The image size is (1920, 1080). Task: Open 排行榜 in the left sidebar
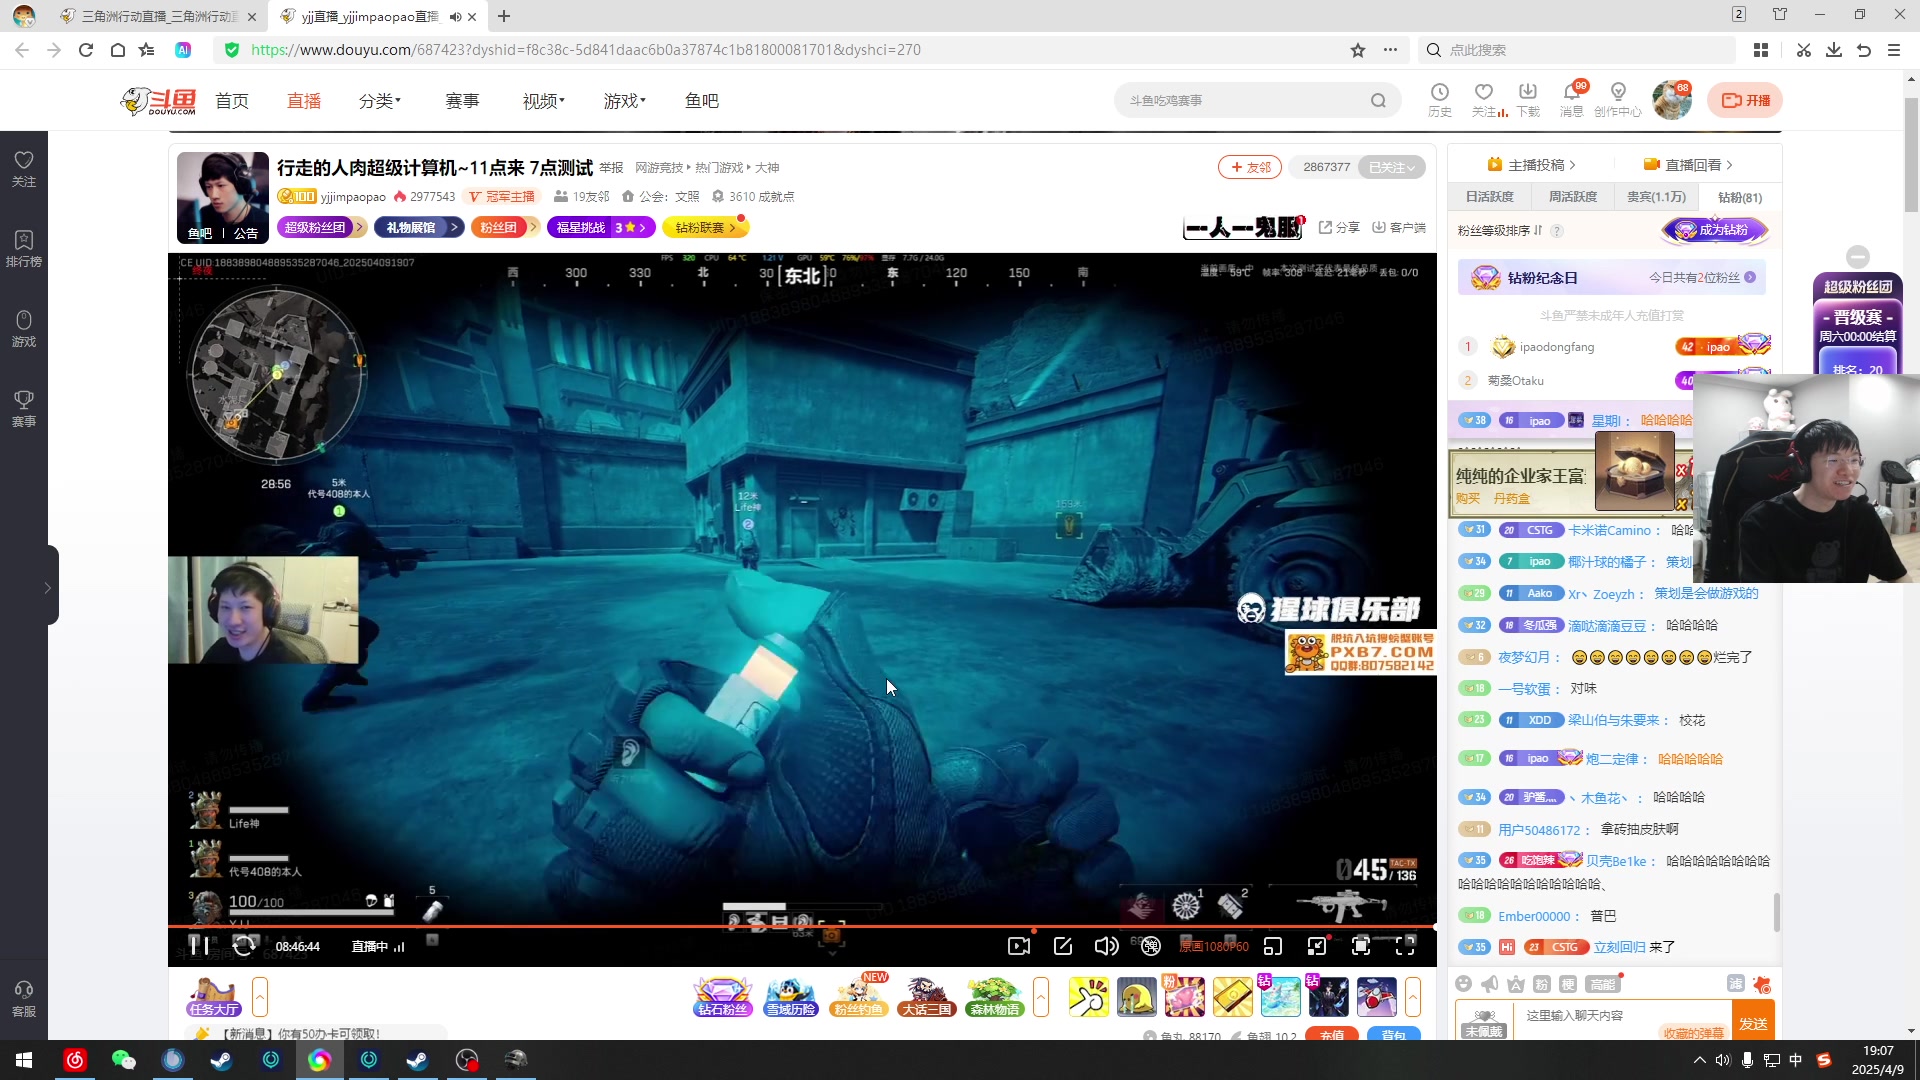(24, 249)
